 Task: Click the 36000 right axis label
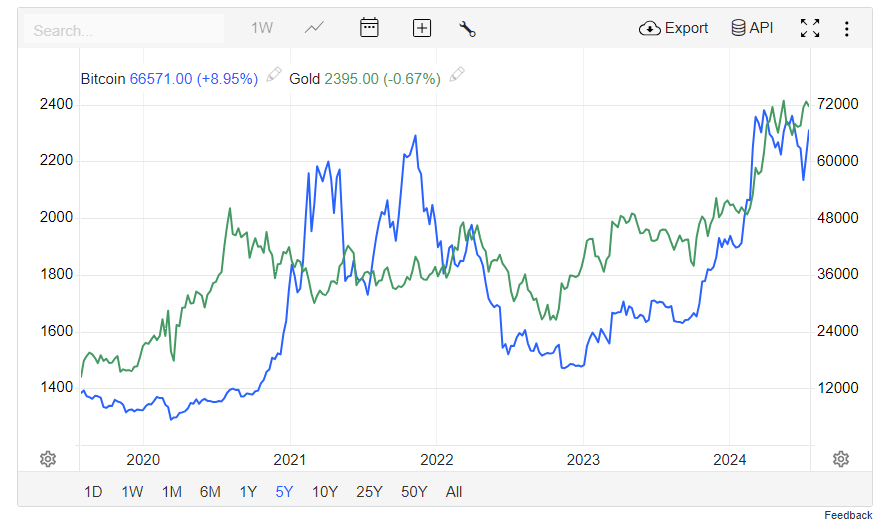coord(838,274)
